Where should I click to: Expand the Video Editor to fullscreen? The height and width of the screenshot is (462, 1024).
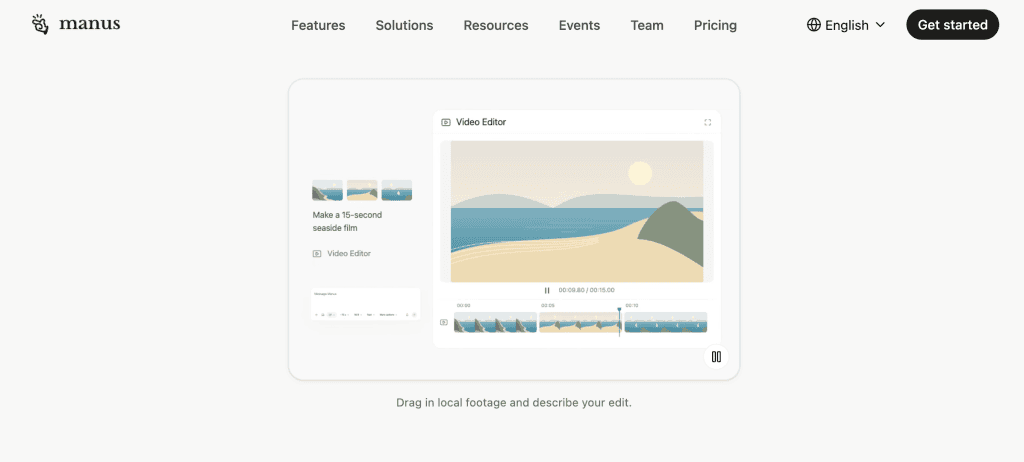[707, 122]
